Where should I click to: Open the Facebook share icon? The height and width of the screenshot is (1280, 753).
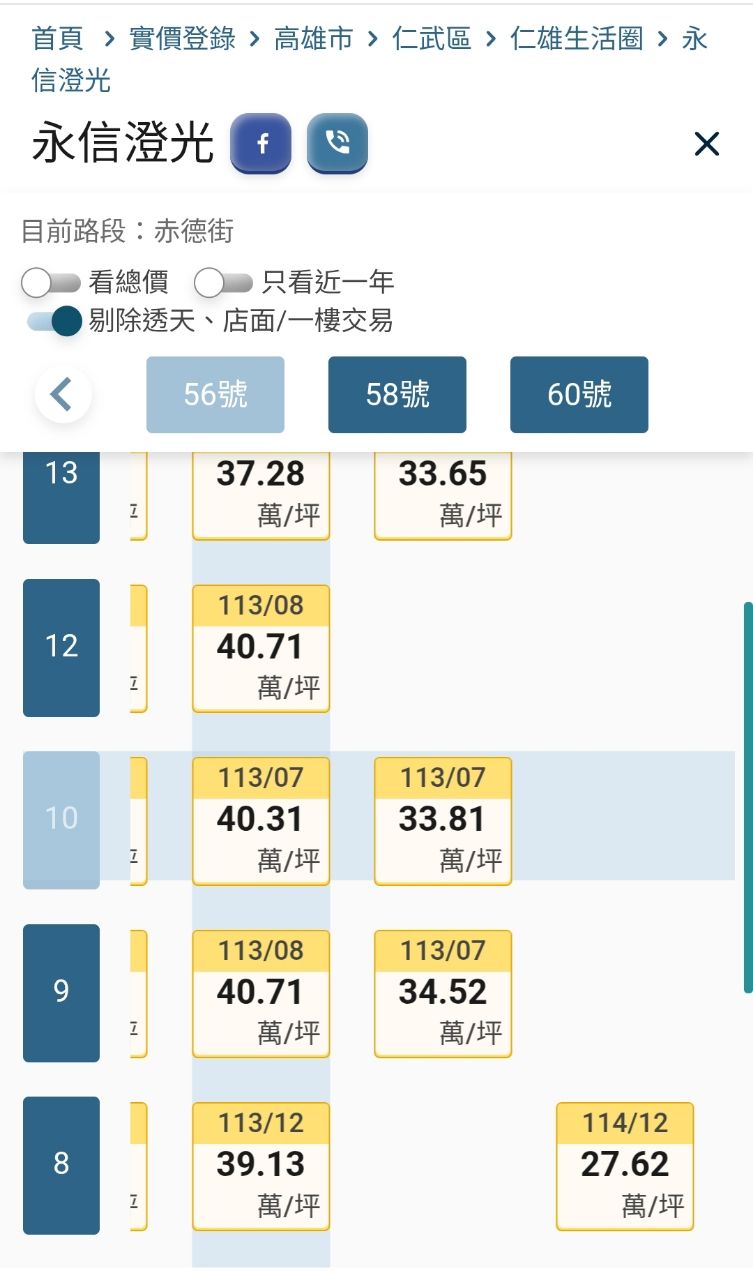(x=261, y=143)
